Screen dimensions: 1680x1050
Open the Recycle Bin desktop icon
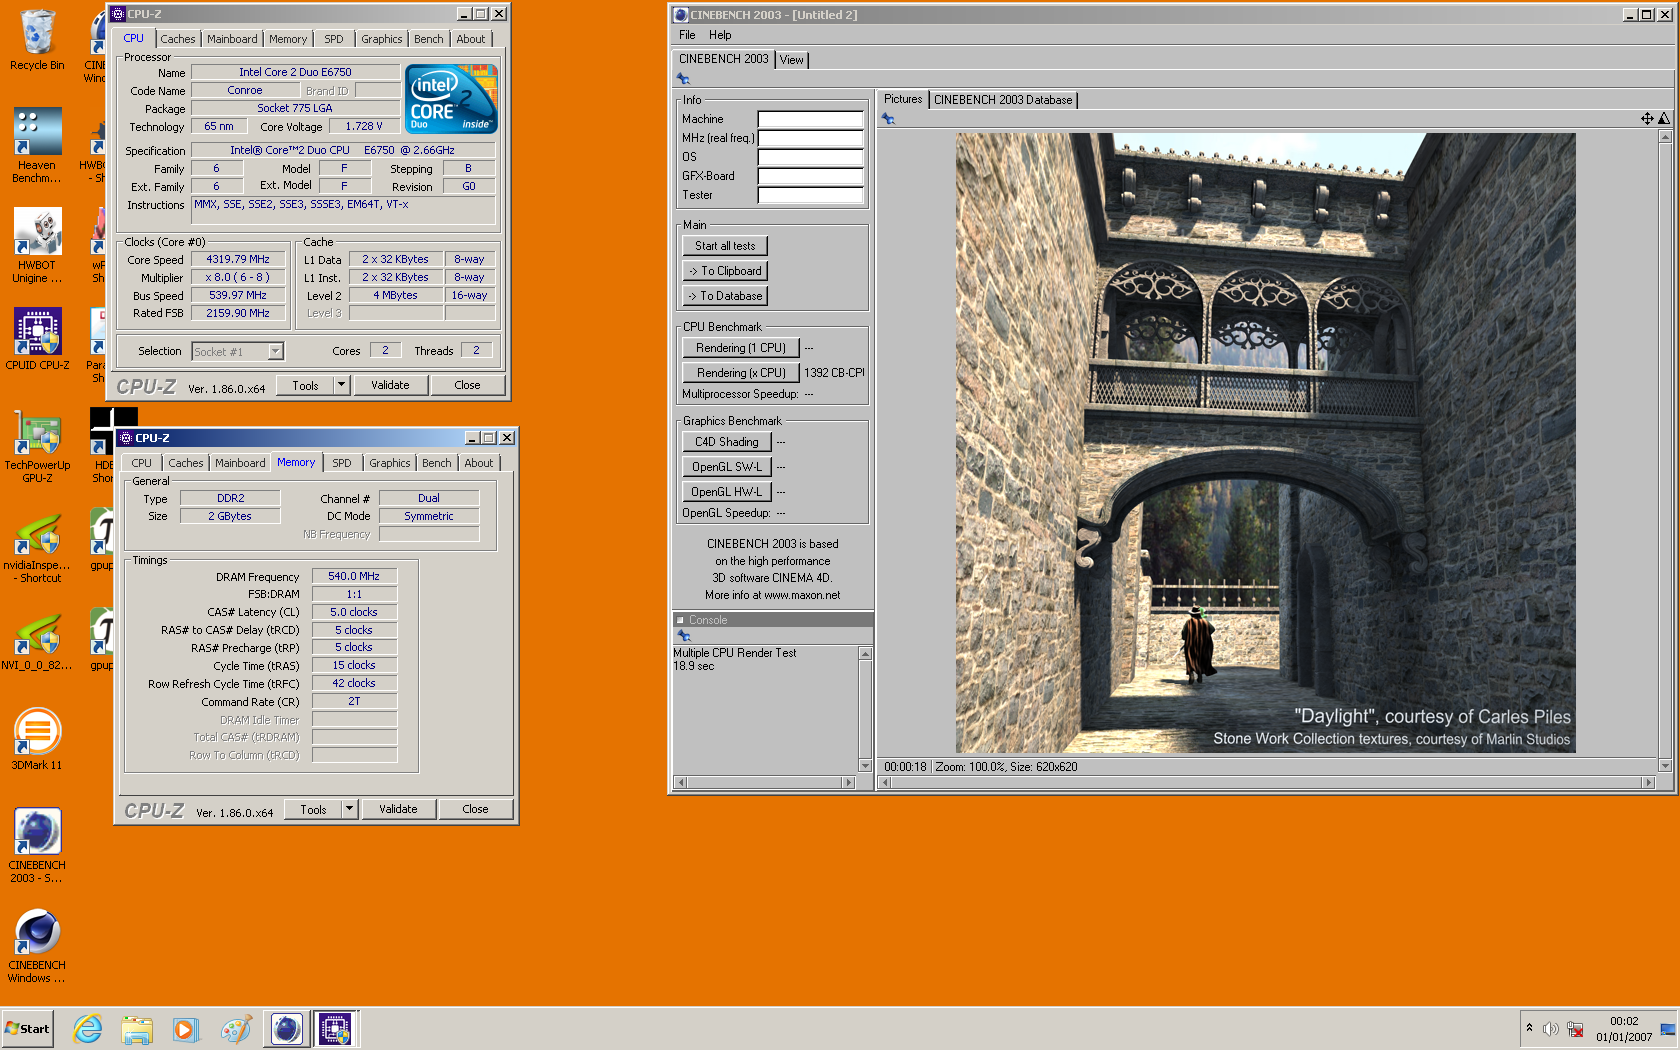point(37,40)
